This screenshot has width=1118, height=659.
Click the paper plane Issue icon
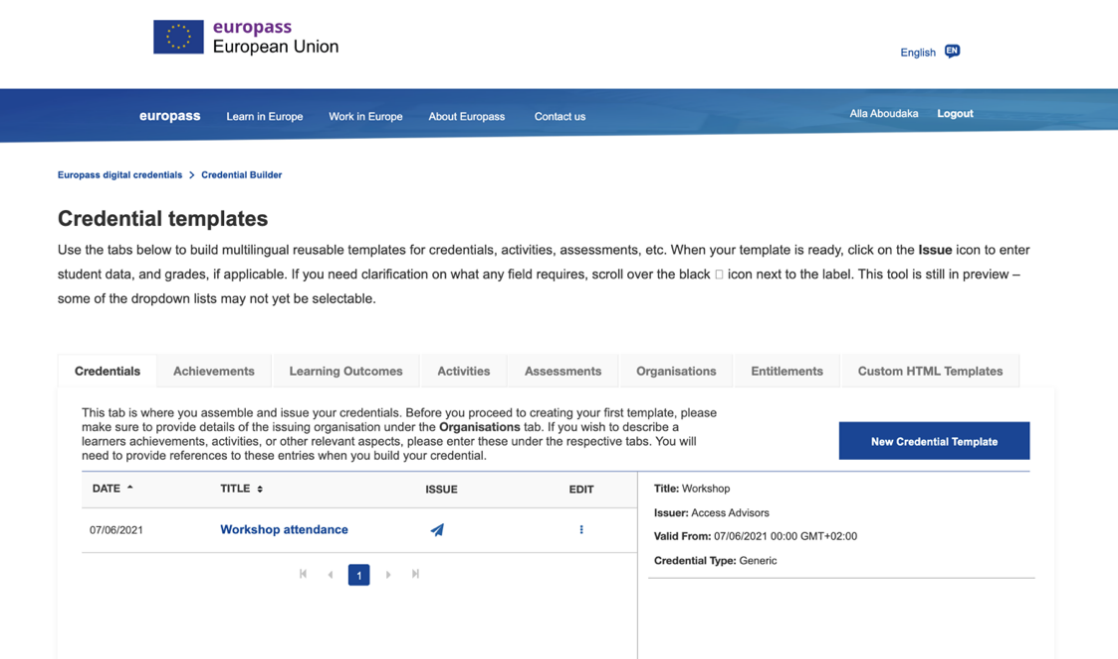pyautogui.click(x=437, y=530)
